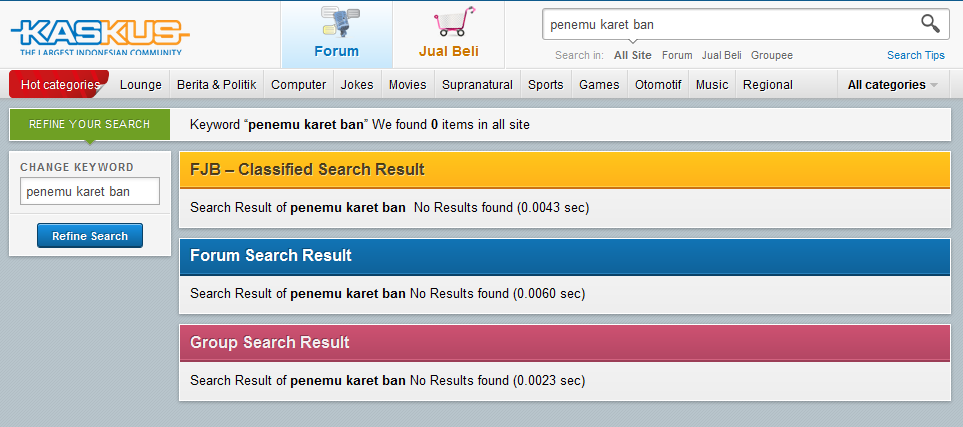Focus the main top search box
Viewport: 963px width, 427px height.
coord(731,25)
